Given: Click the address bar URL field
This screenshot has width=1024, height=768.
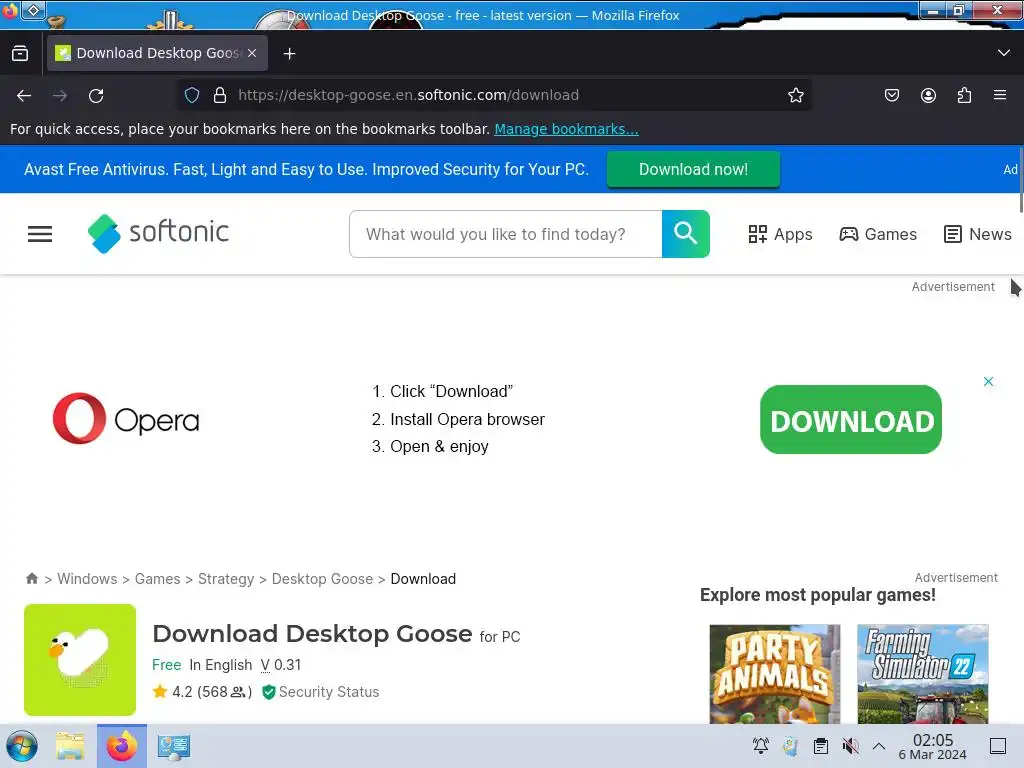Looking at the screenshot, I should (x=496, y=95).
